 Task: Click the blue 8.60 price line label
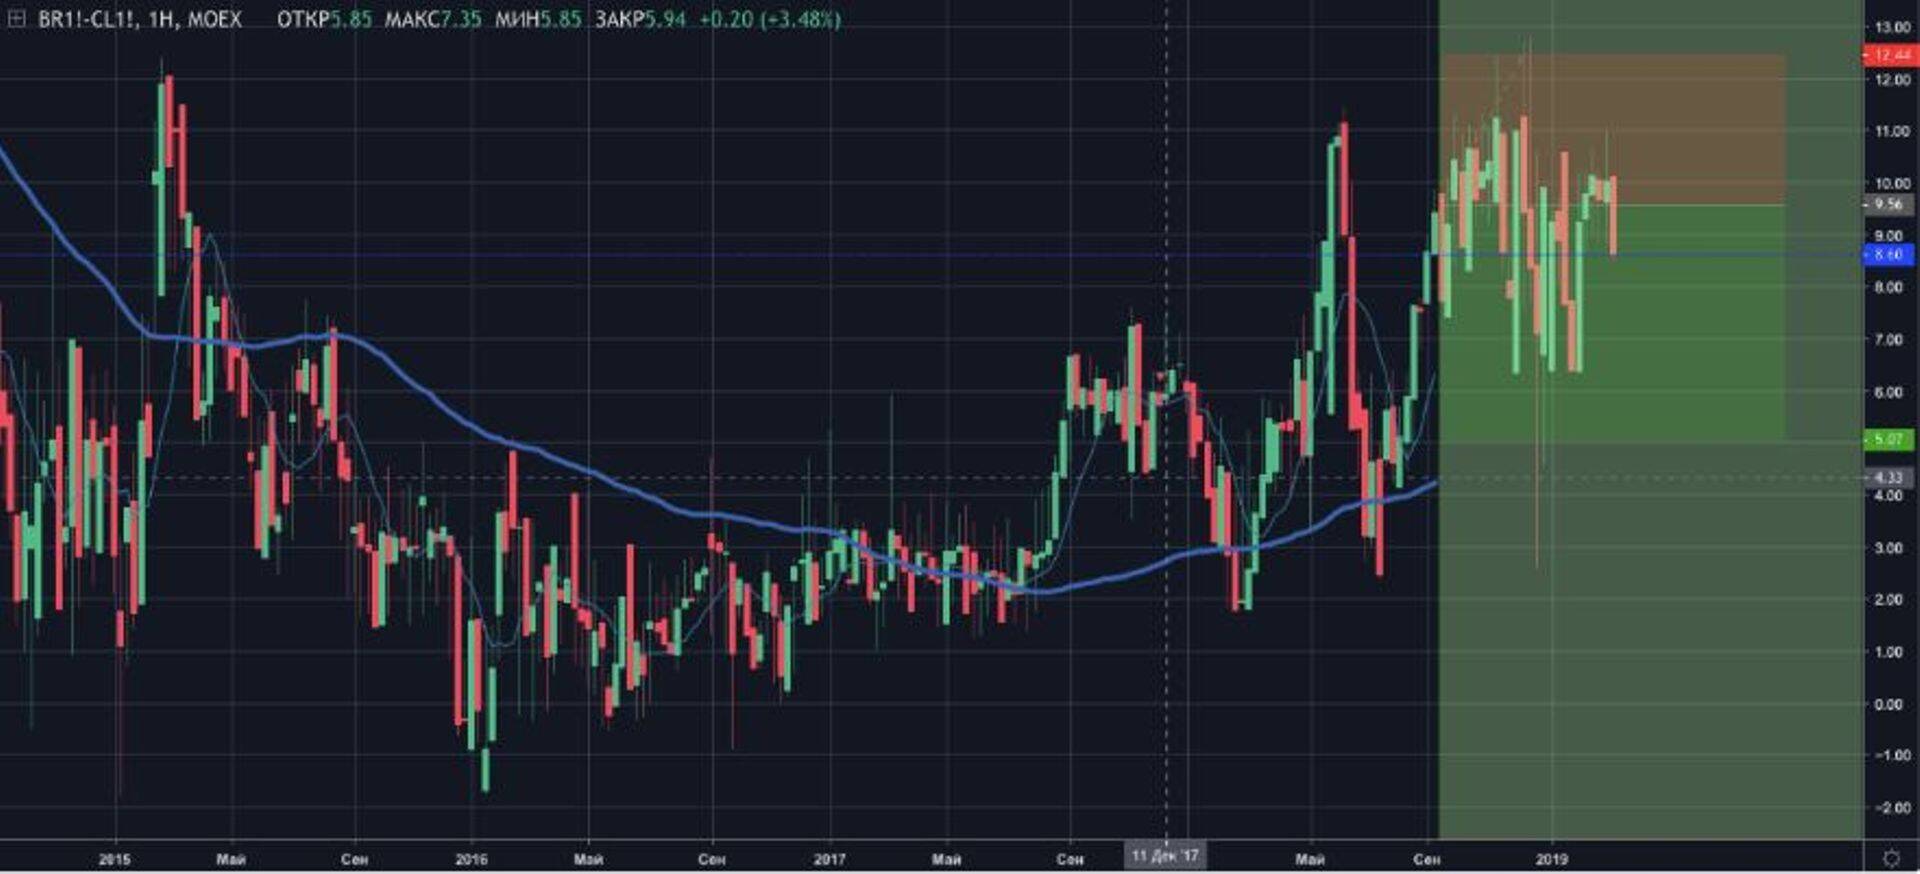1888,255
